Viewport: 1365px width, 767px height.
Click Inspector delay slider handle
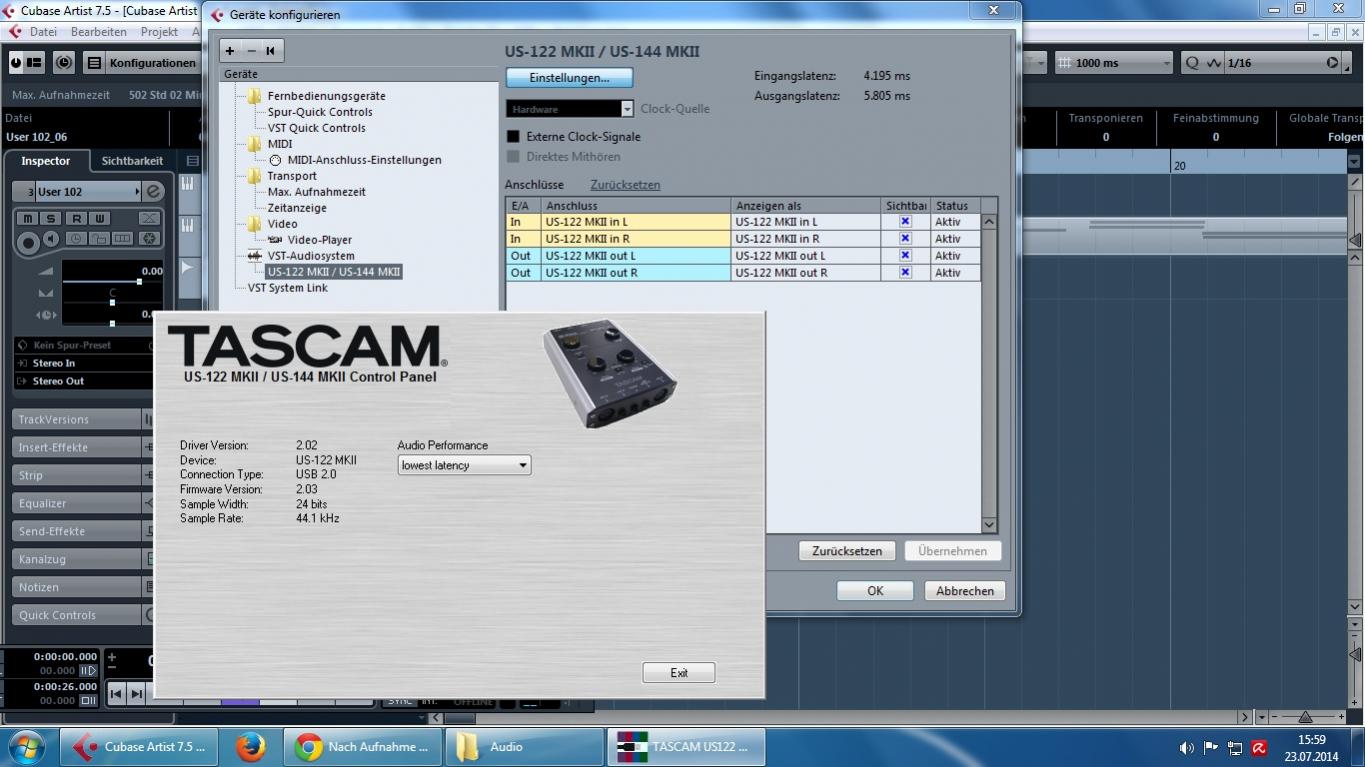point(112,323)
